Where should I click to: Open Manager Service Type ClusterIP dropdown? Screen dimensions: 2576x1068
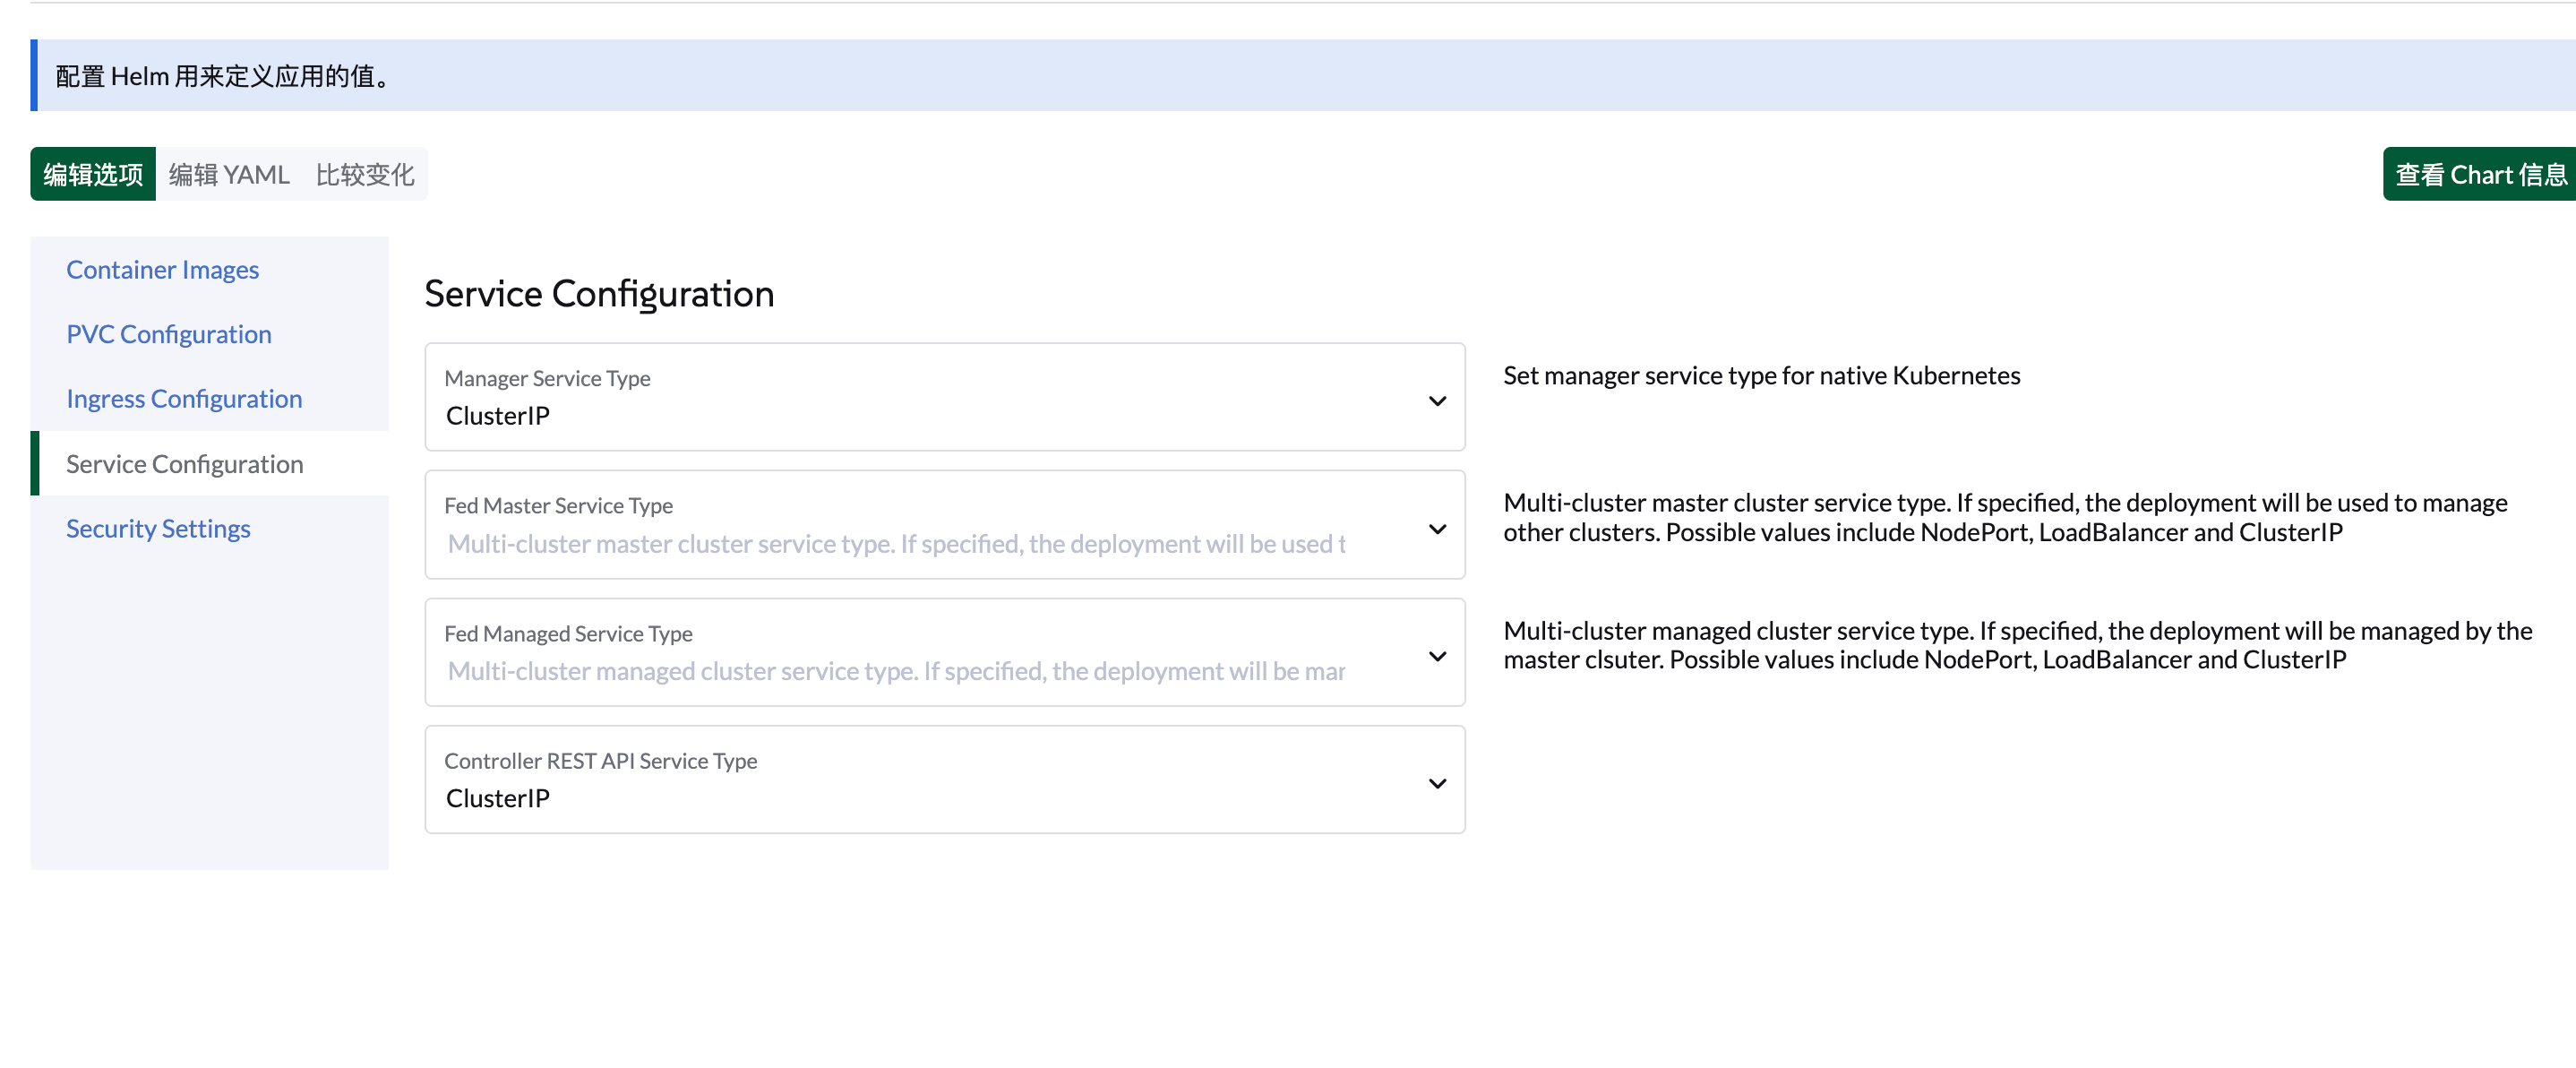point(900,398)
